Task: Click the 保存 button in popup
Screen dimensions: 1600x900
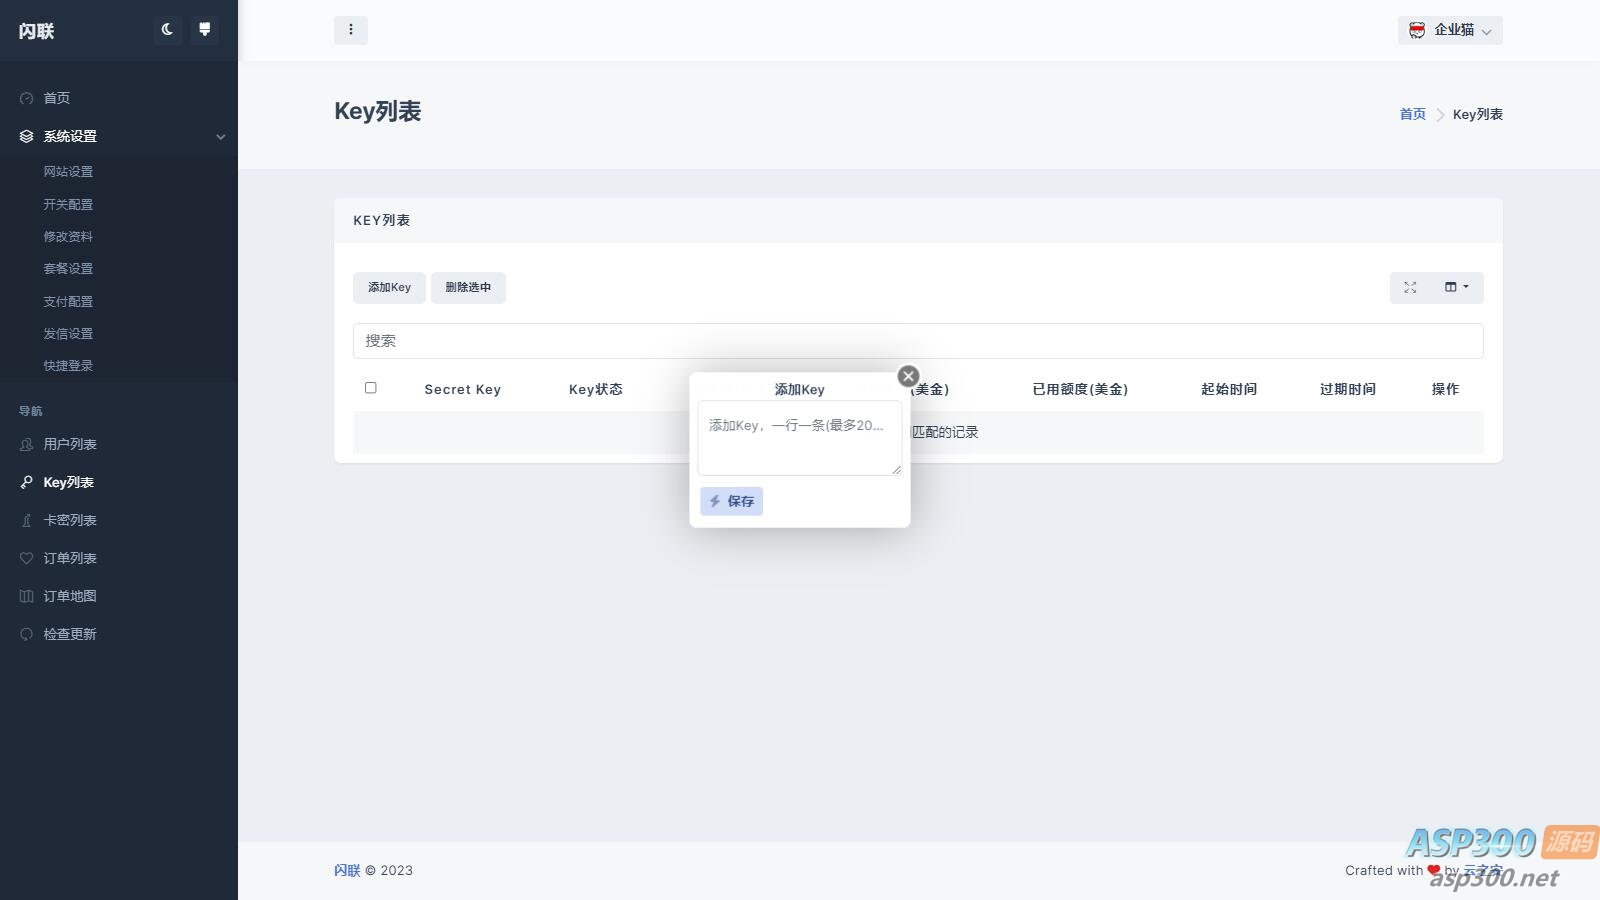Action: (x=731, y=501)
